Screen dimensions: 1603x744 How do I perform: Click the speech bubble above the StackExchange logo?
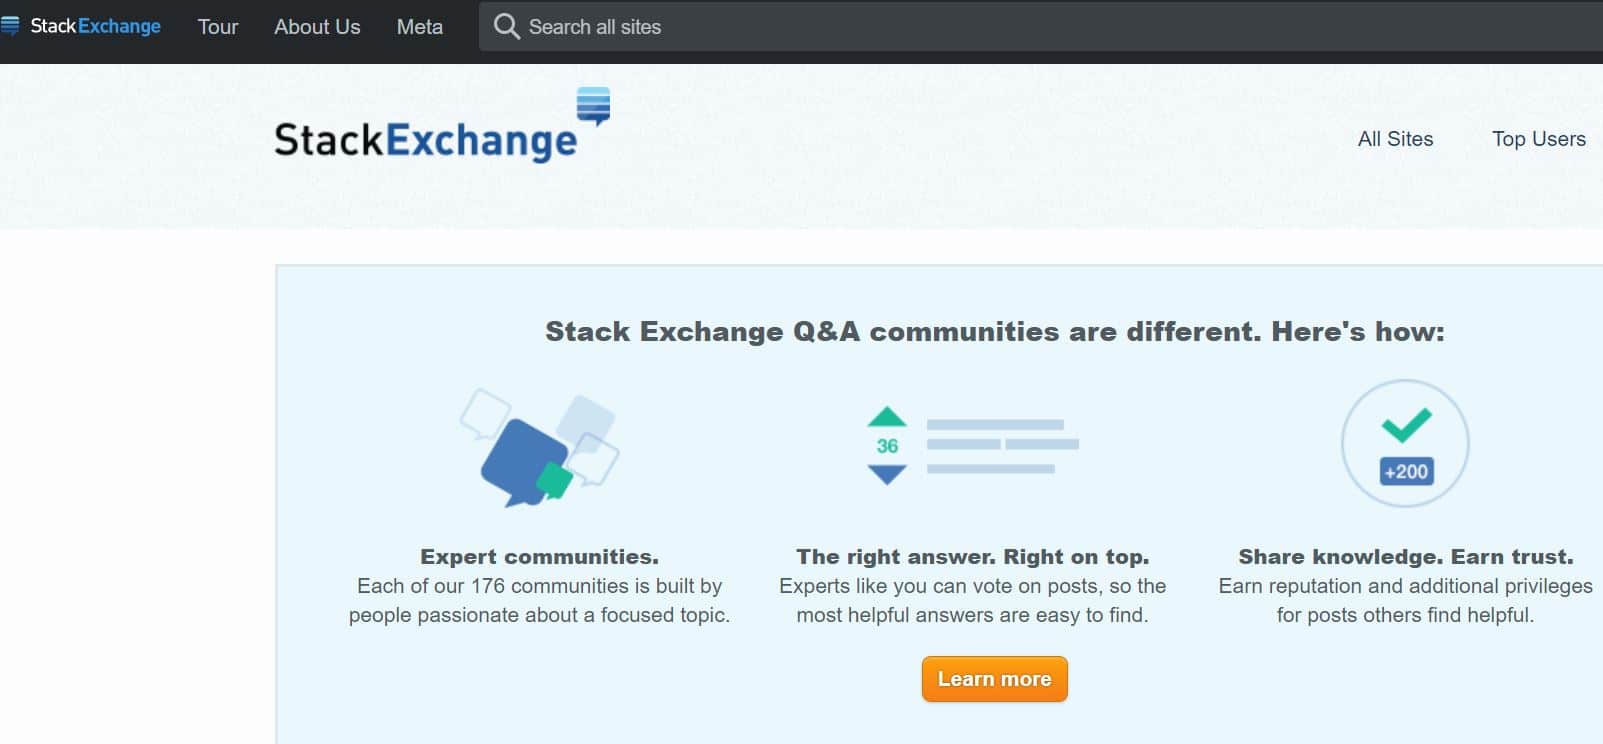[594, 106]
